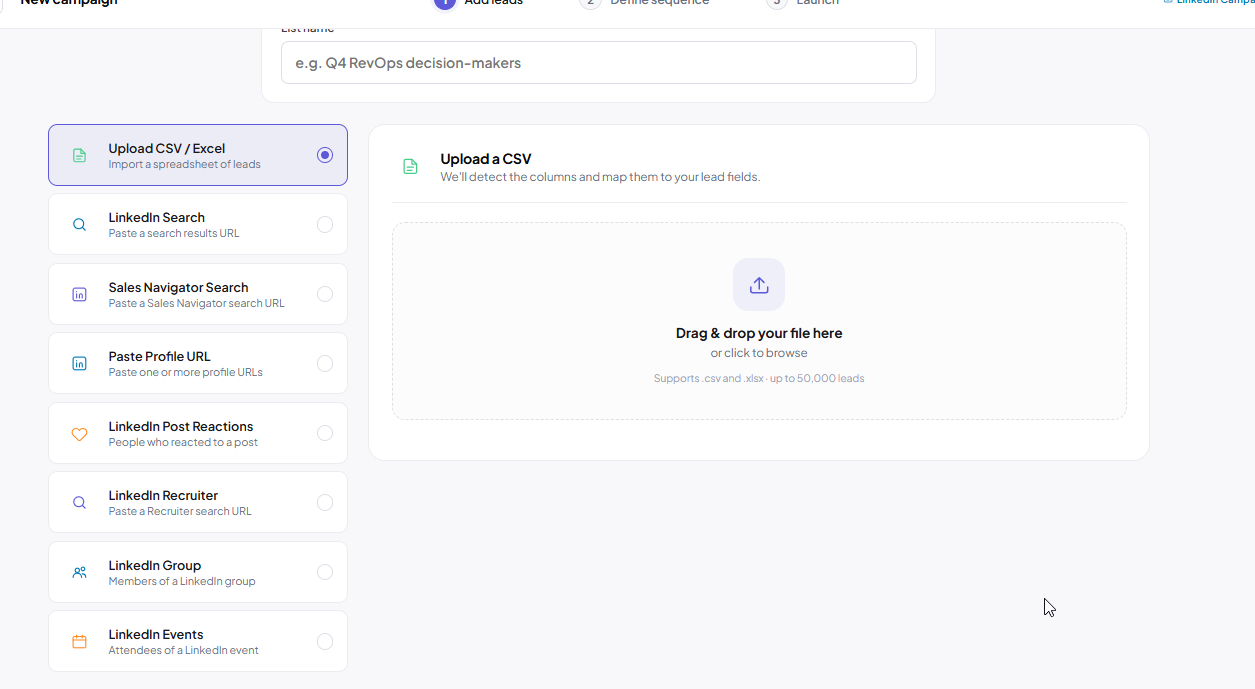Click "Paste a Recruiter search URL" subtitle
The image size is (1255, 689).
180,511
